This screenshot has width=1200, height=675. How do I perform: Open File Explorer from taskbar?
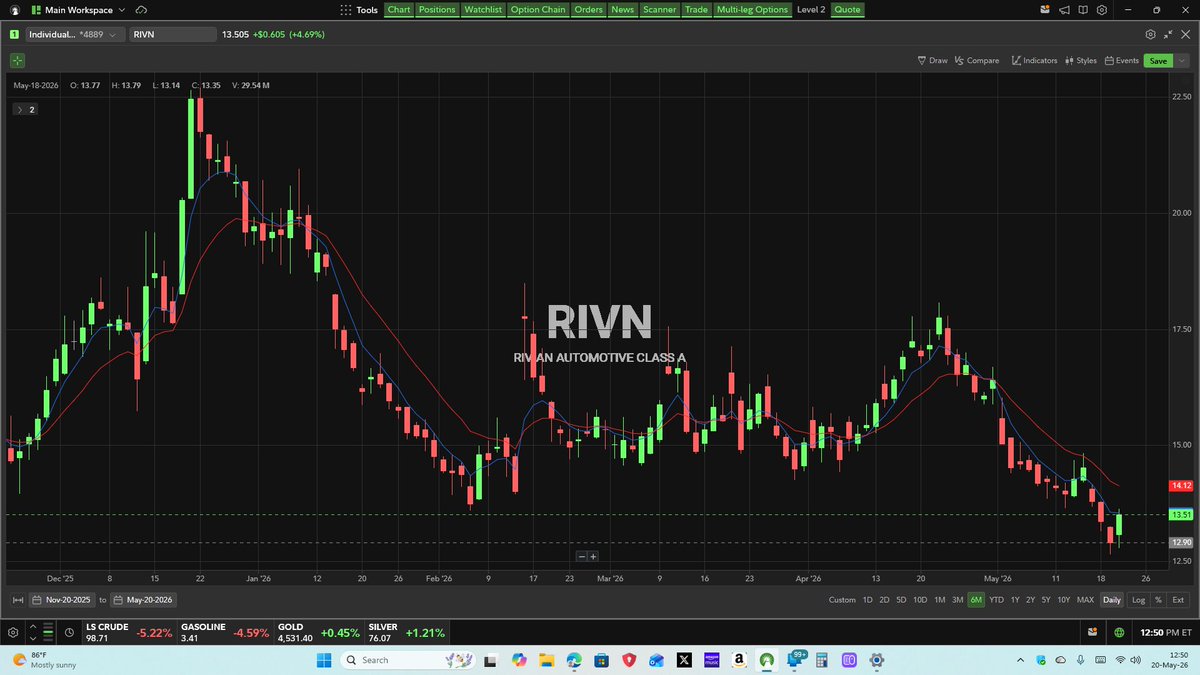[545, 660]
